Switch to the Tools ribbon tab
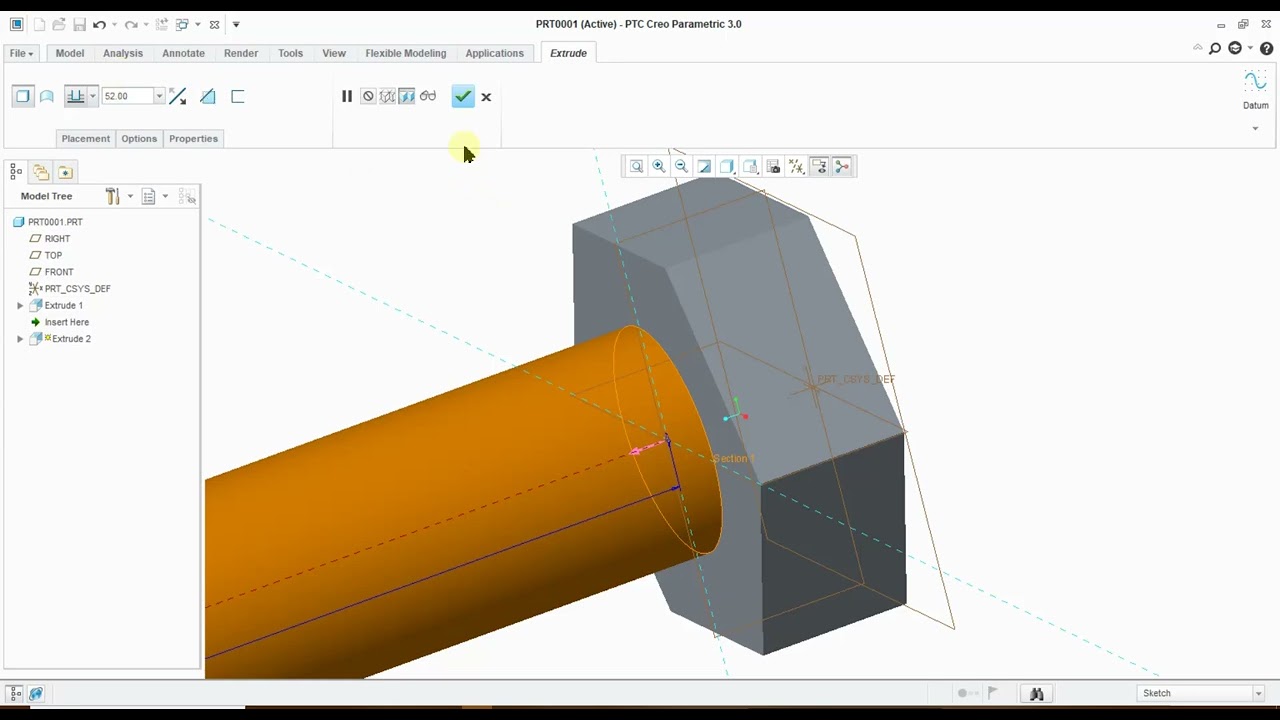 (x=290, y=53)
